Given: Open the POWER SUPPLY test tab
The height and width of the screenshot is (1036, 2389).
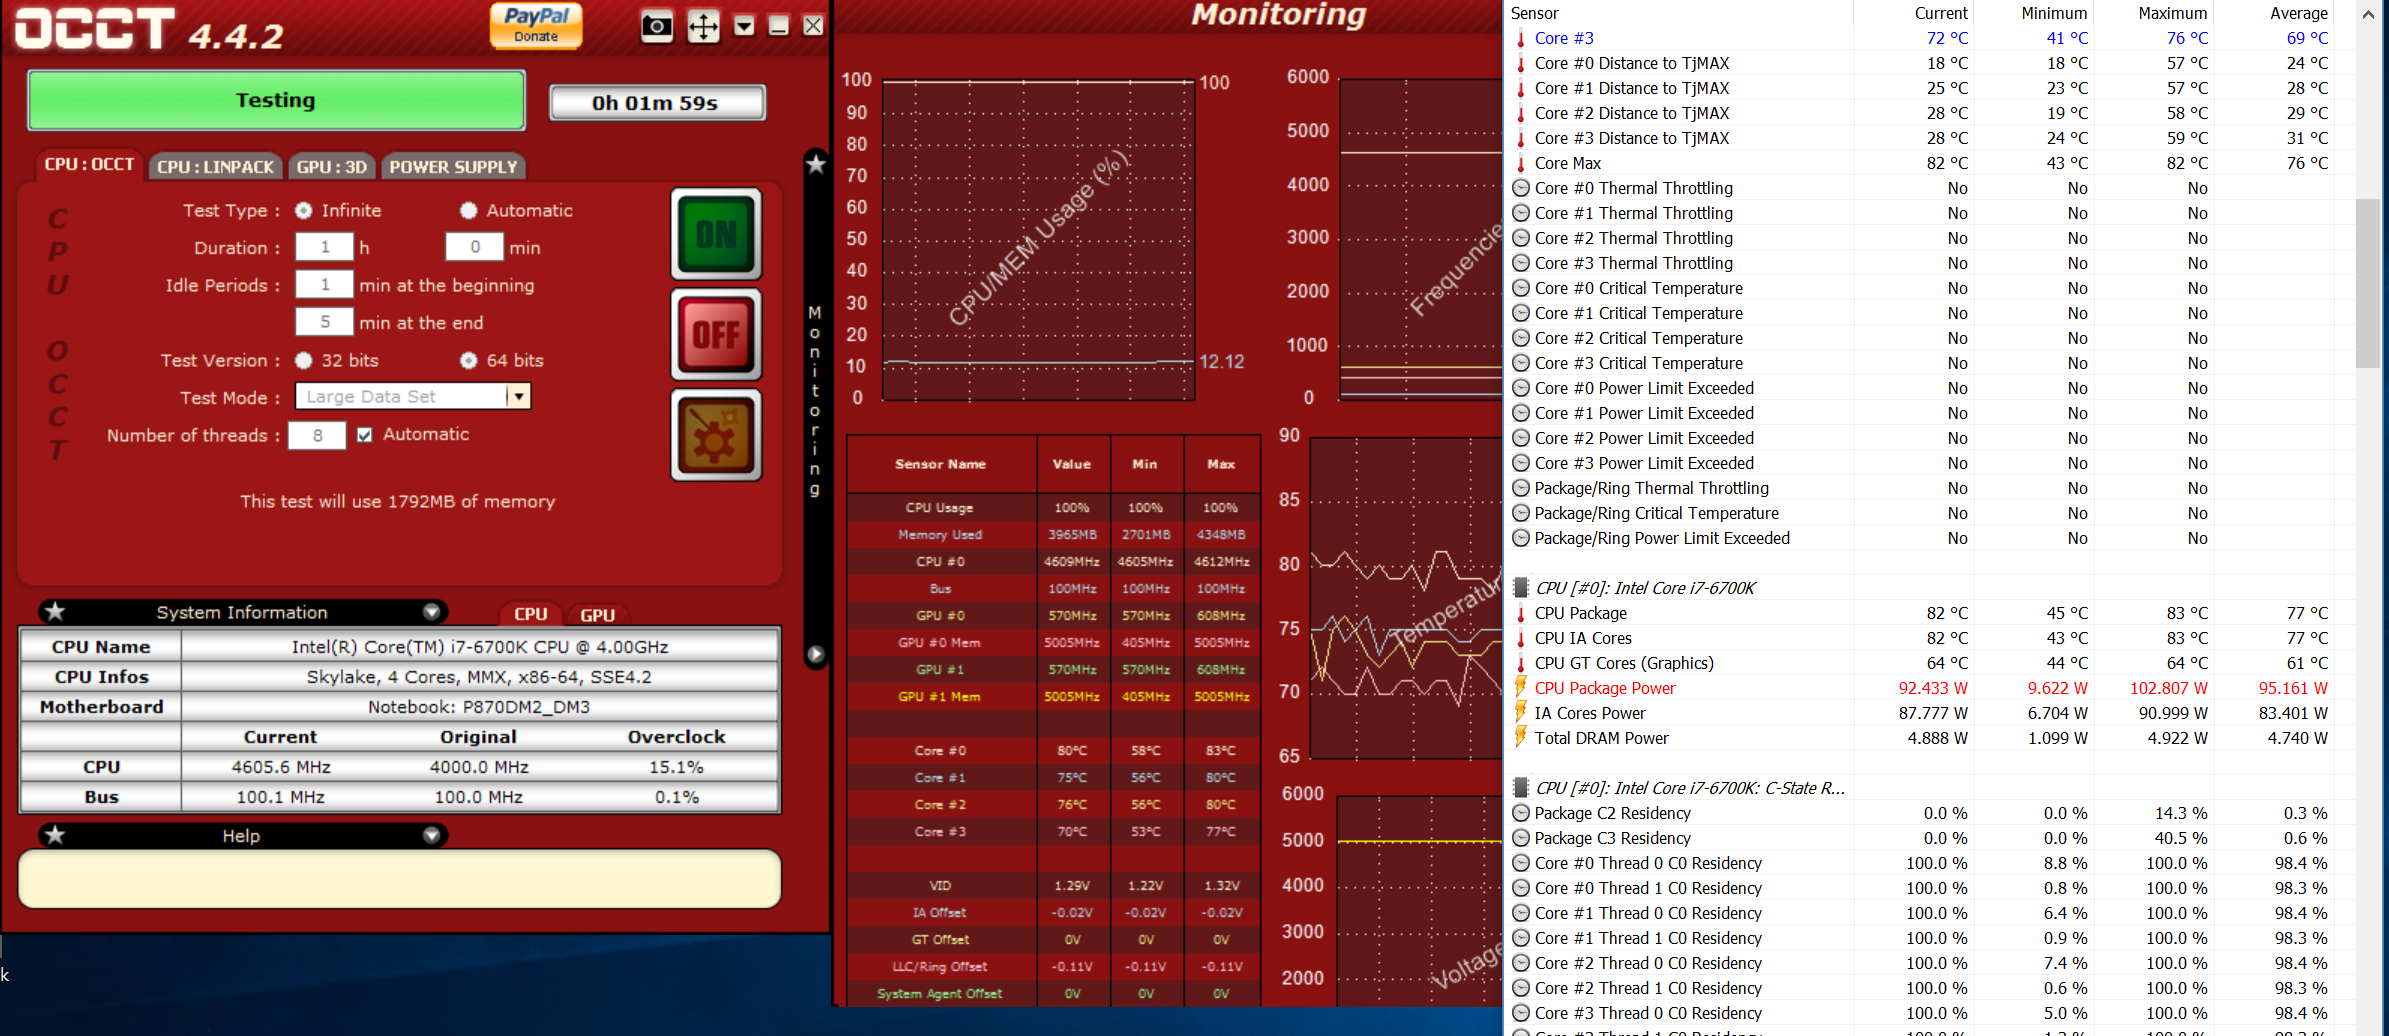Looking at the screenshot, I should pos(453,167).
